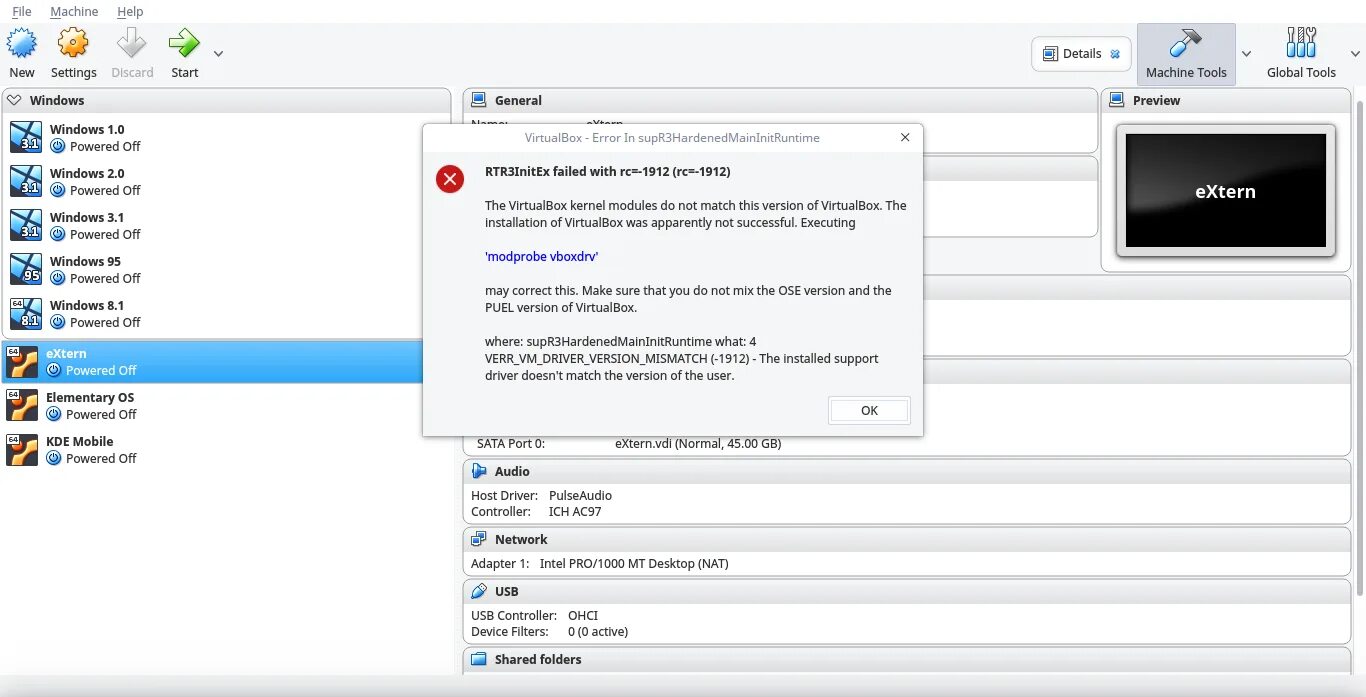Image resolution: width=1366 pixels, height=697 pixels.
Task: Expand the Machine Tools dropdown arrow
Action: (x=1246, y=54)
